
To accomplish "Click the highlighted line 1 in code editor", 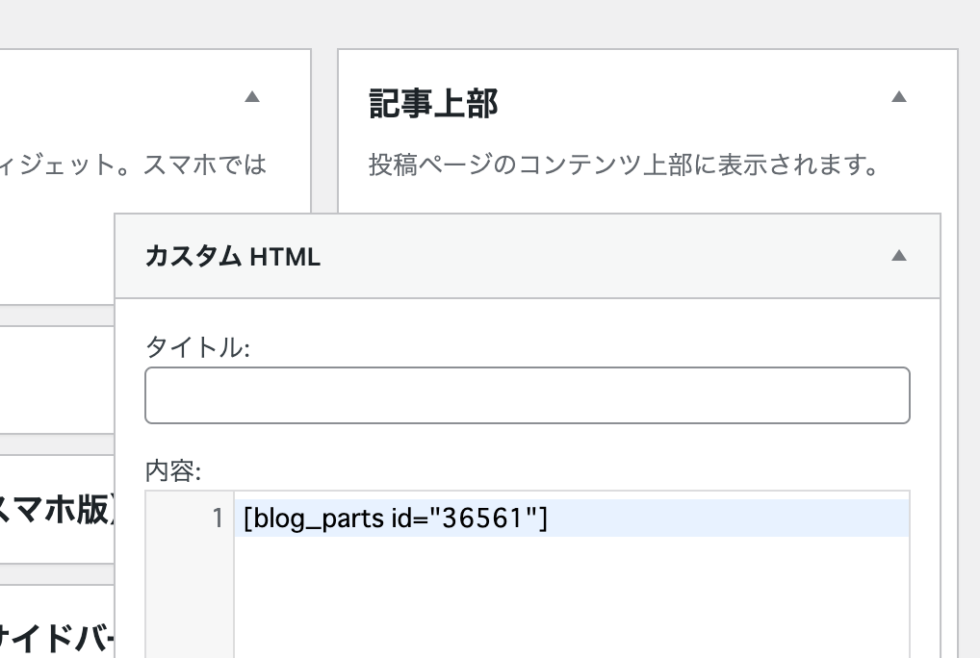I will coord(700,519).
